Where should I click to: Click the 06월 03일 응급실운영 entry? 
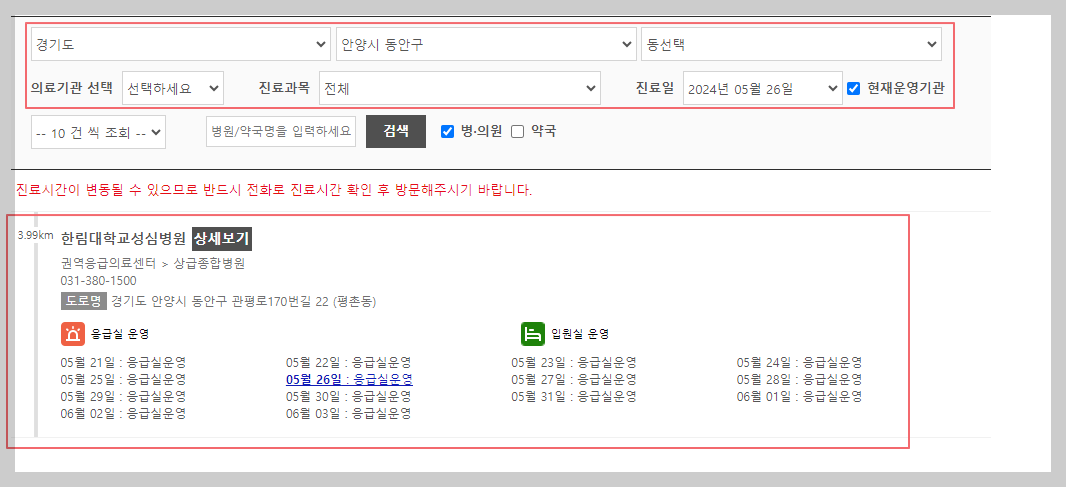pyautogui.click(x=349, y=413)
